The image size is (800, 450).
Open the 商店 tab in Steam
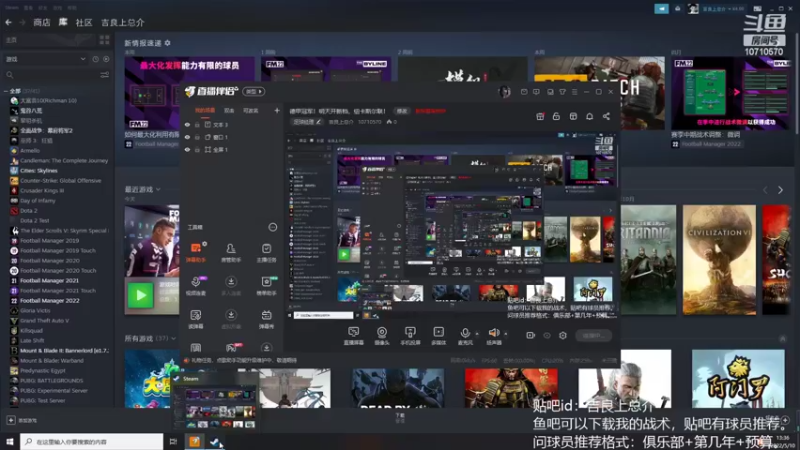42,22
